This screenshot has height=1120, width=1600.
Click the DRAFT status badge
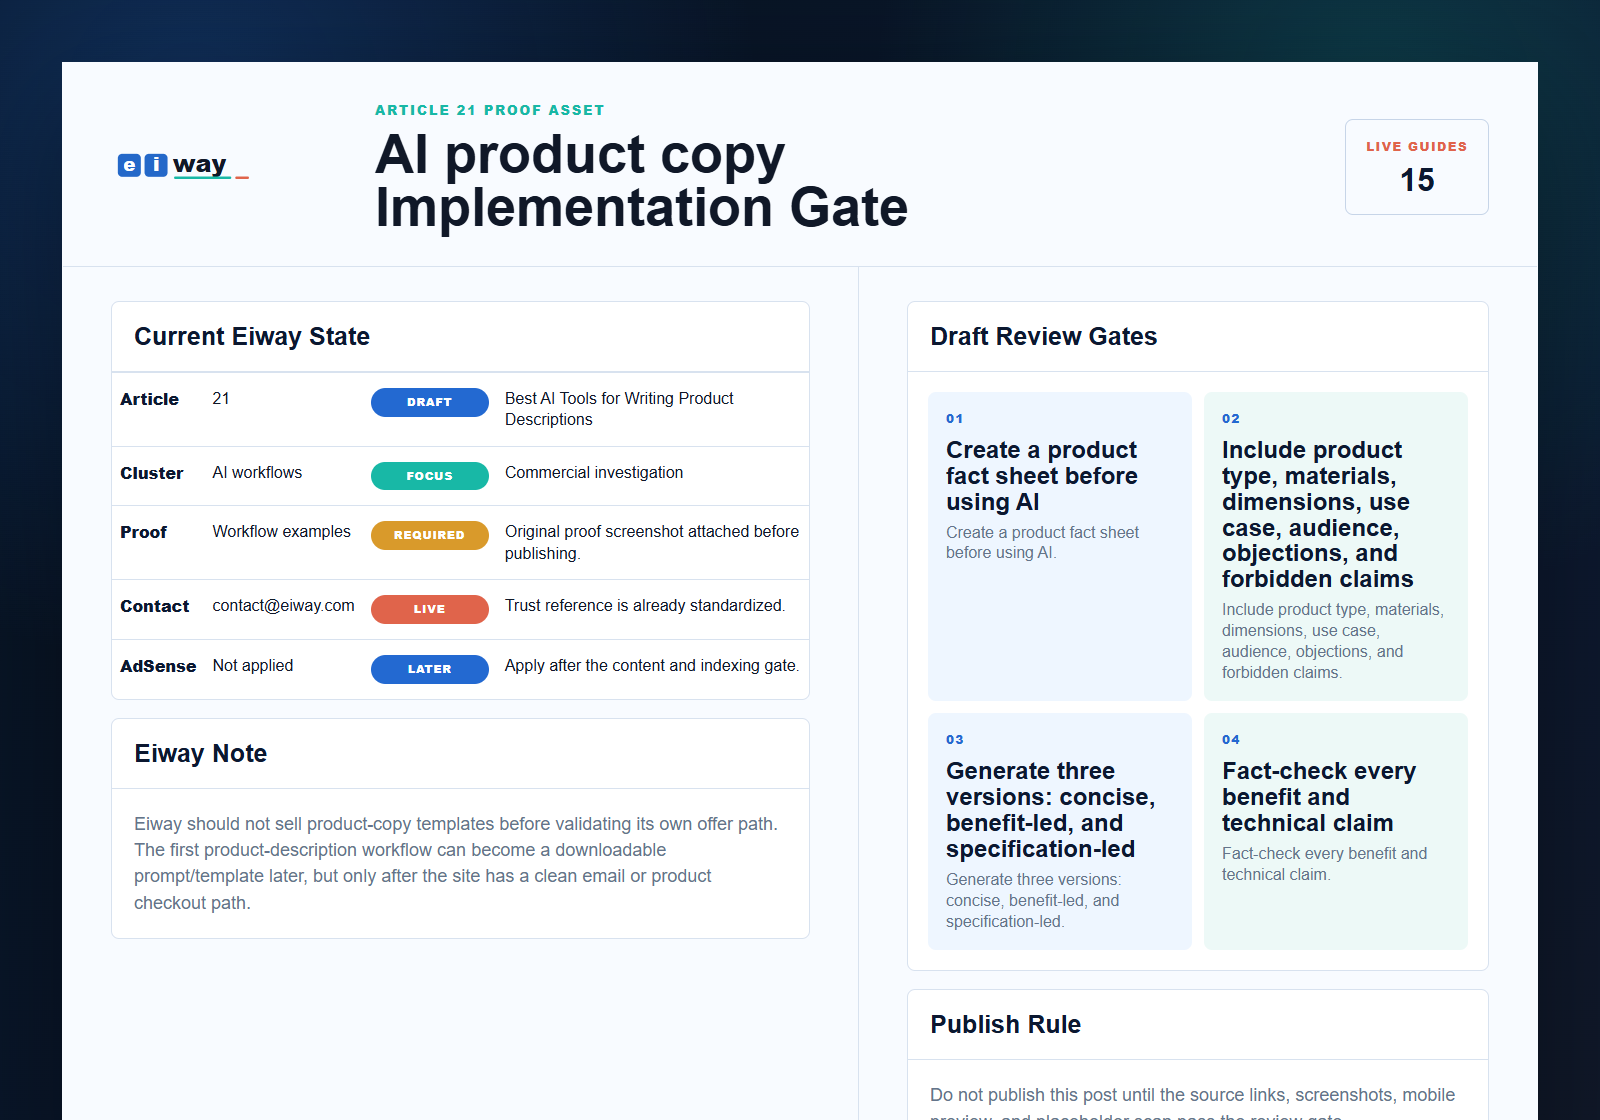coord(429,402)
